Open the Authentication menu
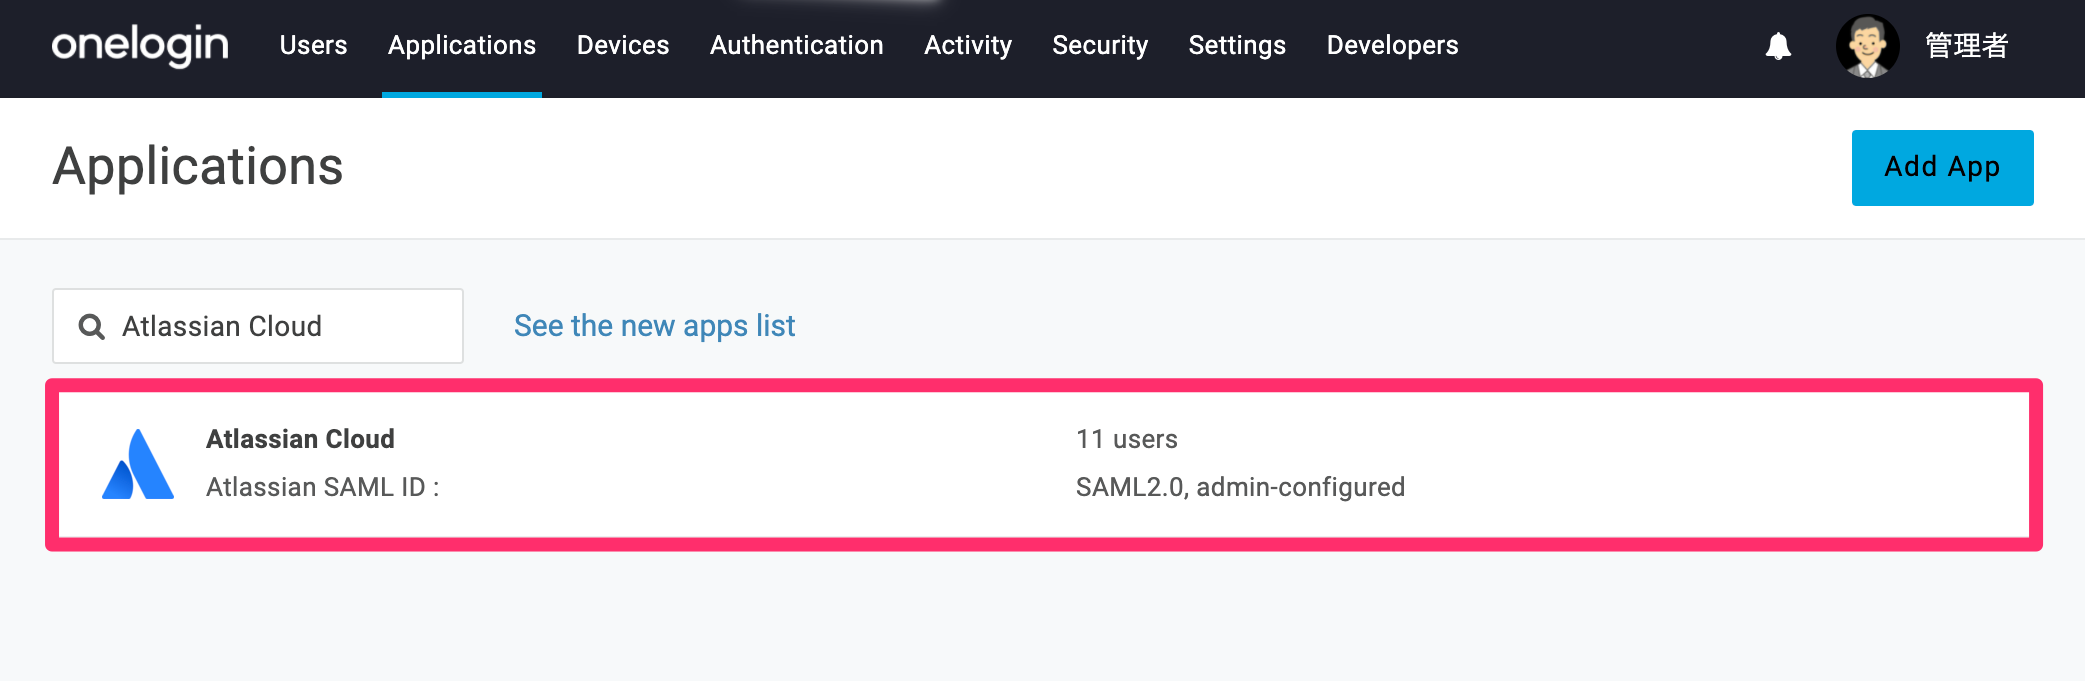 797,45
